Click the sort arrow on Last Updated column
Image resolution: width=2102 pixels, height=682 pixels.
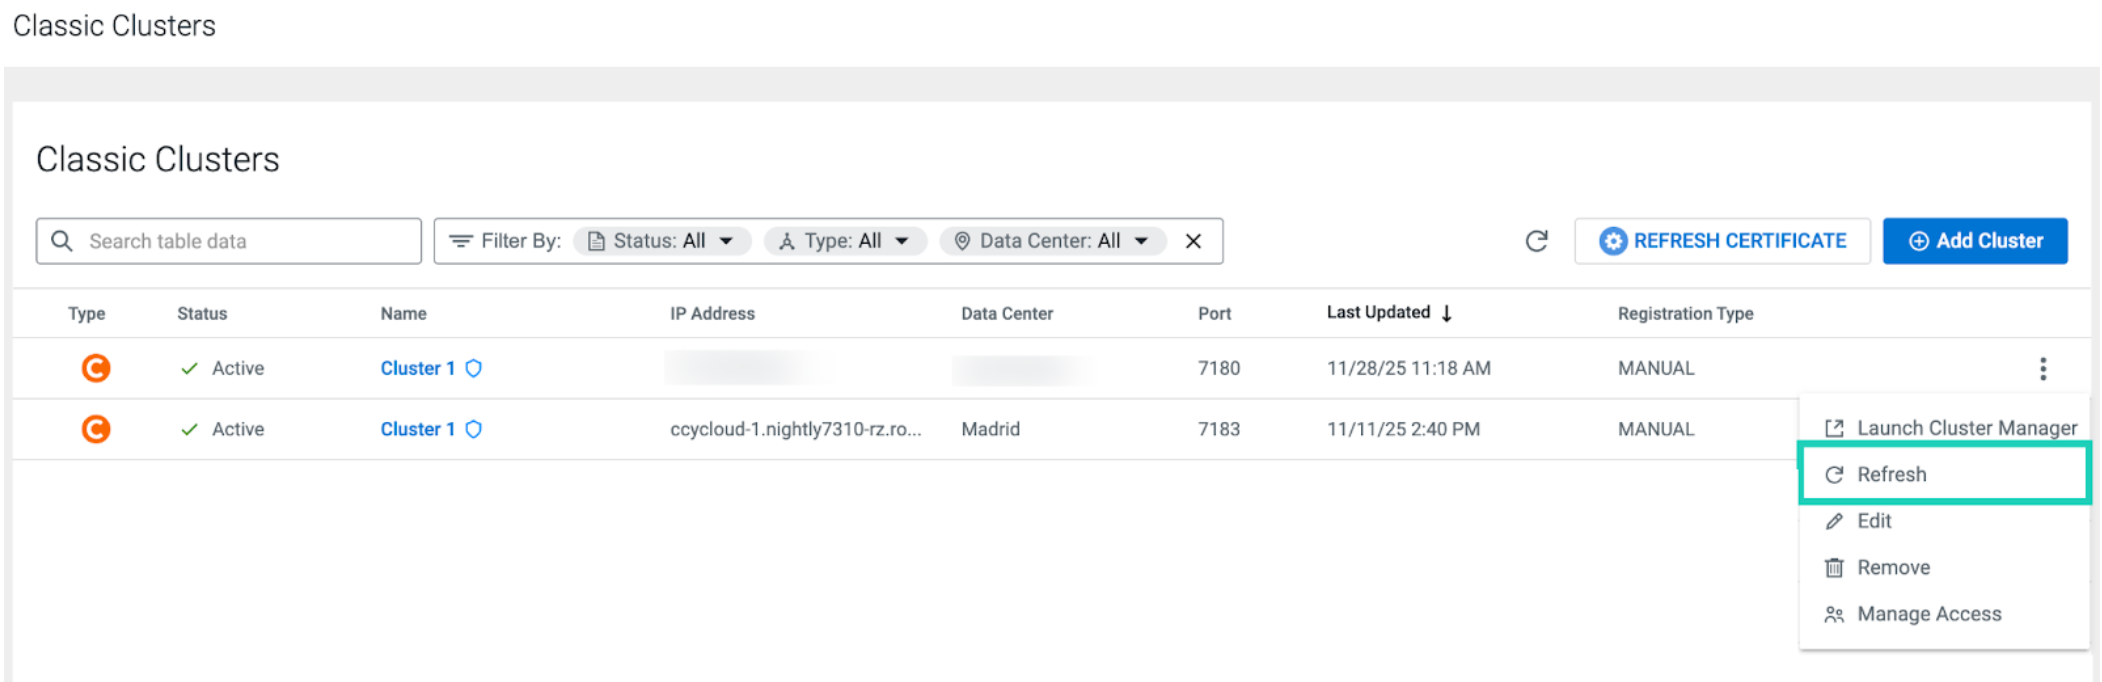[1446, 313]
